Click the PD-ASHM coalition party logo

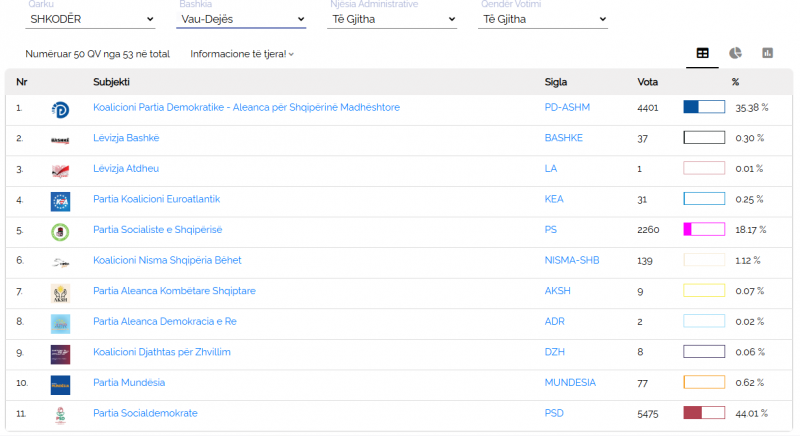coord(60,108)
